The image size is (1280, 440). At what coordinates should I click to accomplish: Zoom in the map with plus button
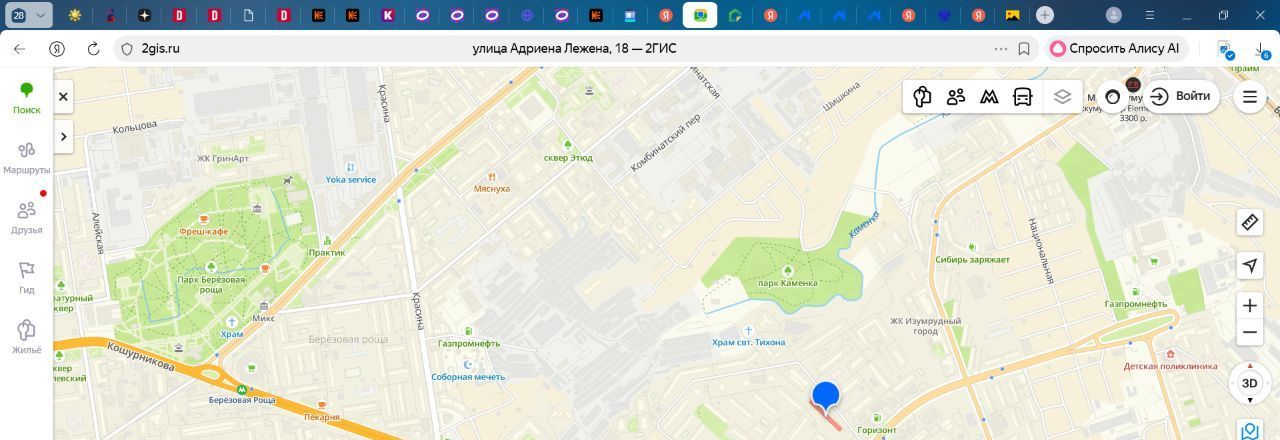(1250, 305)
